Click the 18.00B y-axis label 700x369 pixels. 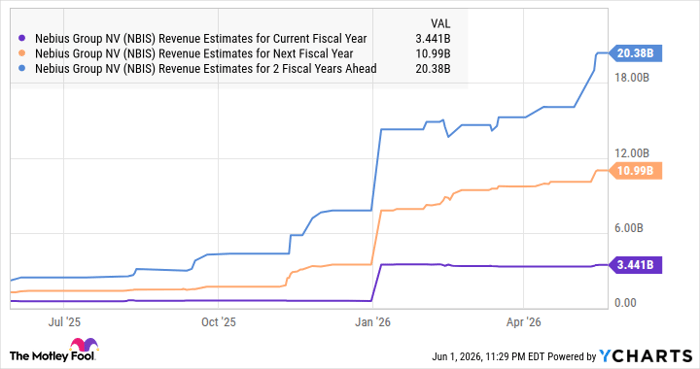[x=632, y=78]
